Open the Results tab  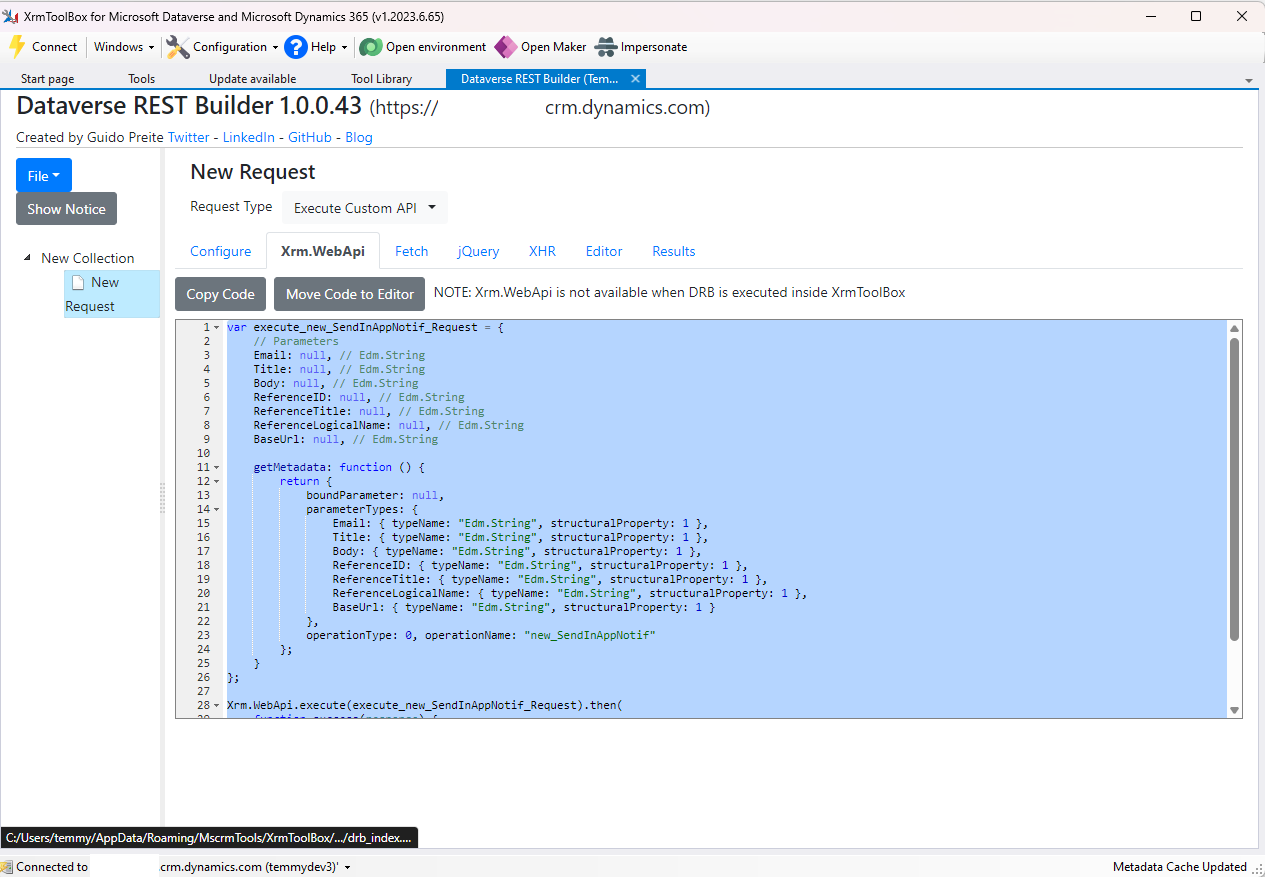(673, 251)
